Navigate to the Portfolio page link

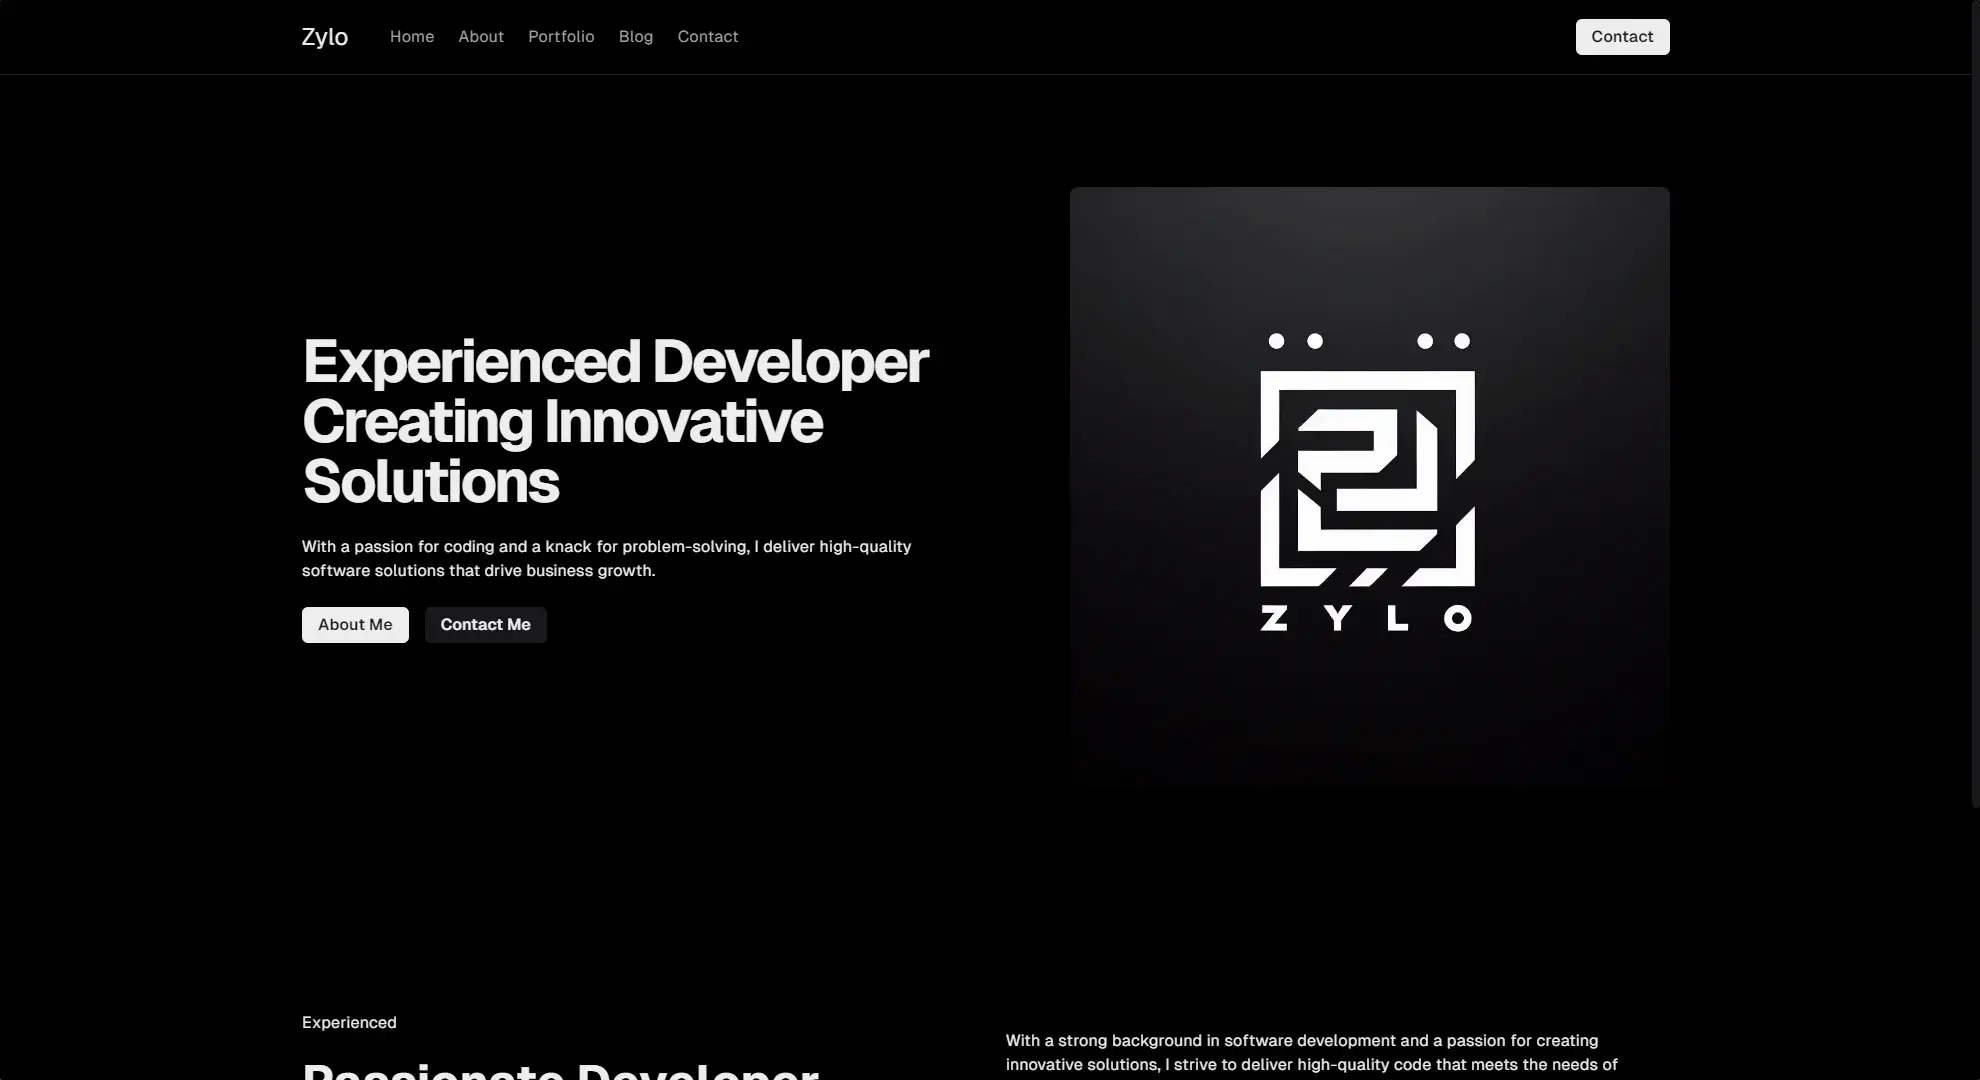[x=560, y=37]
